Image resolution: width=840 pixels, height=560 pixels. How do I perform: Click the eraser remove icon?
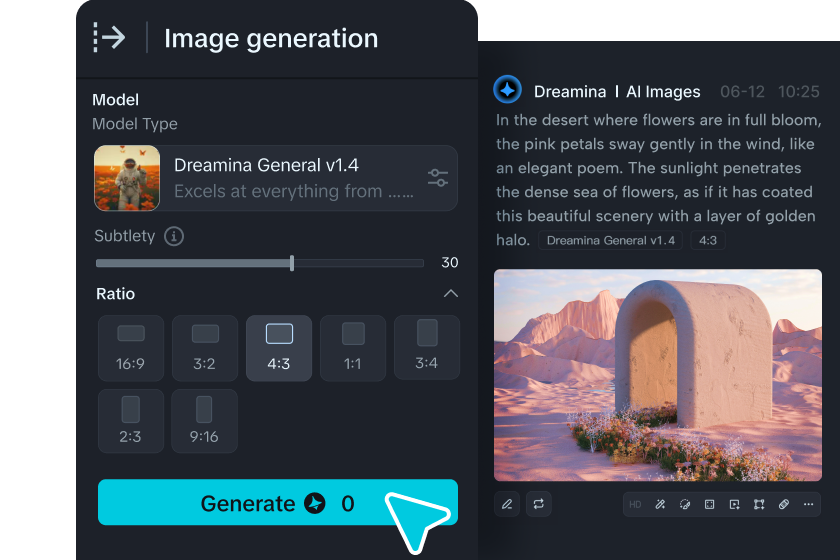784,504
